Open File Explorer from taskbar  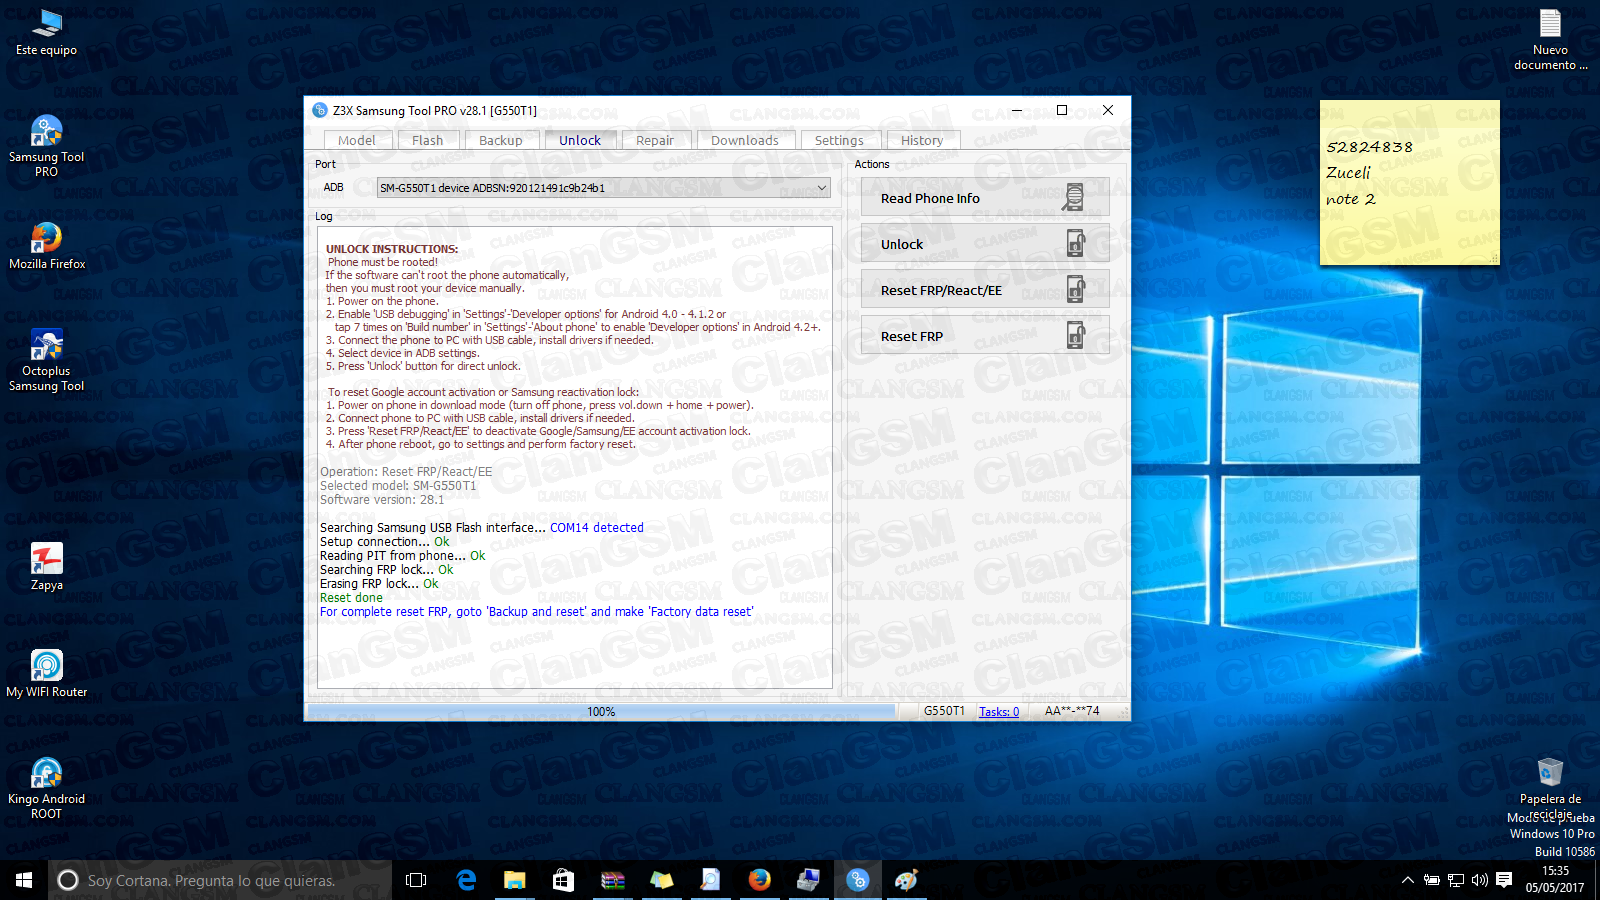(514, 880)
